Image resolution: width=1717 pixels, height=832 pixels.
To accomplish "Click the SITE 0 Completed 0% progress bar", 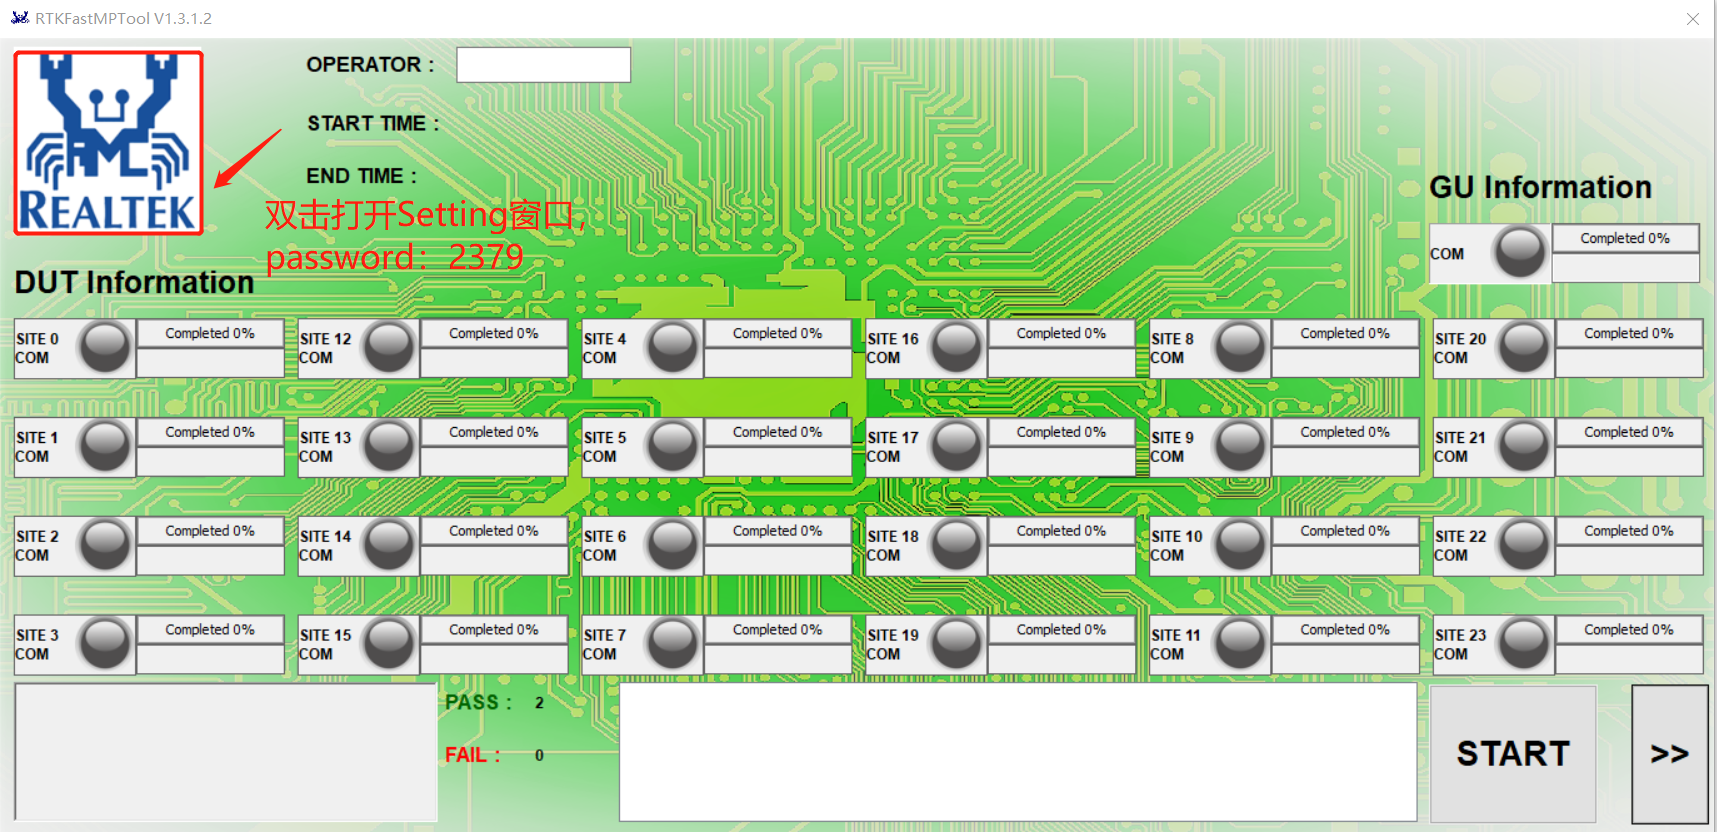I will click(210, 334).
